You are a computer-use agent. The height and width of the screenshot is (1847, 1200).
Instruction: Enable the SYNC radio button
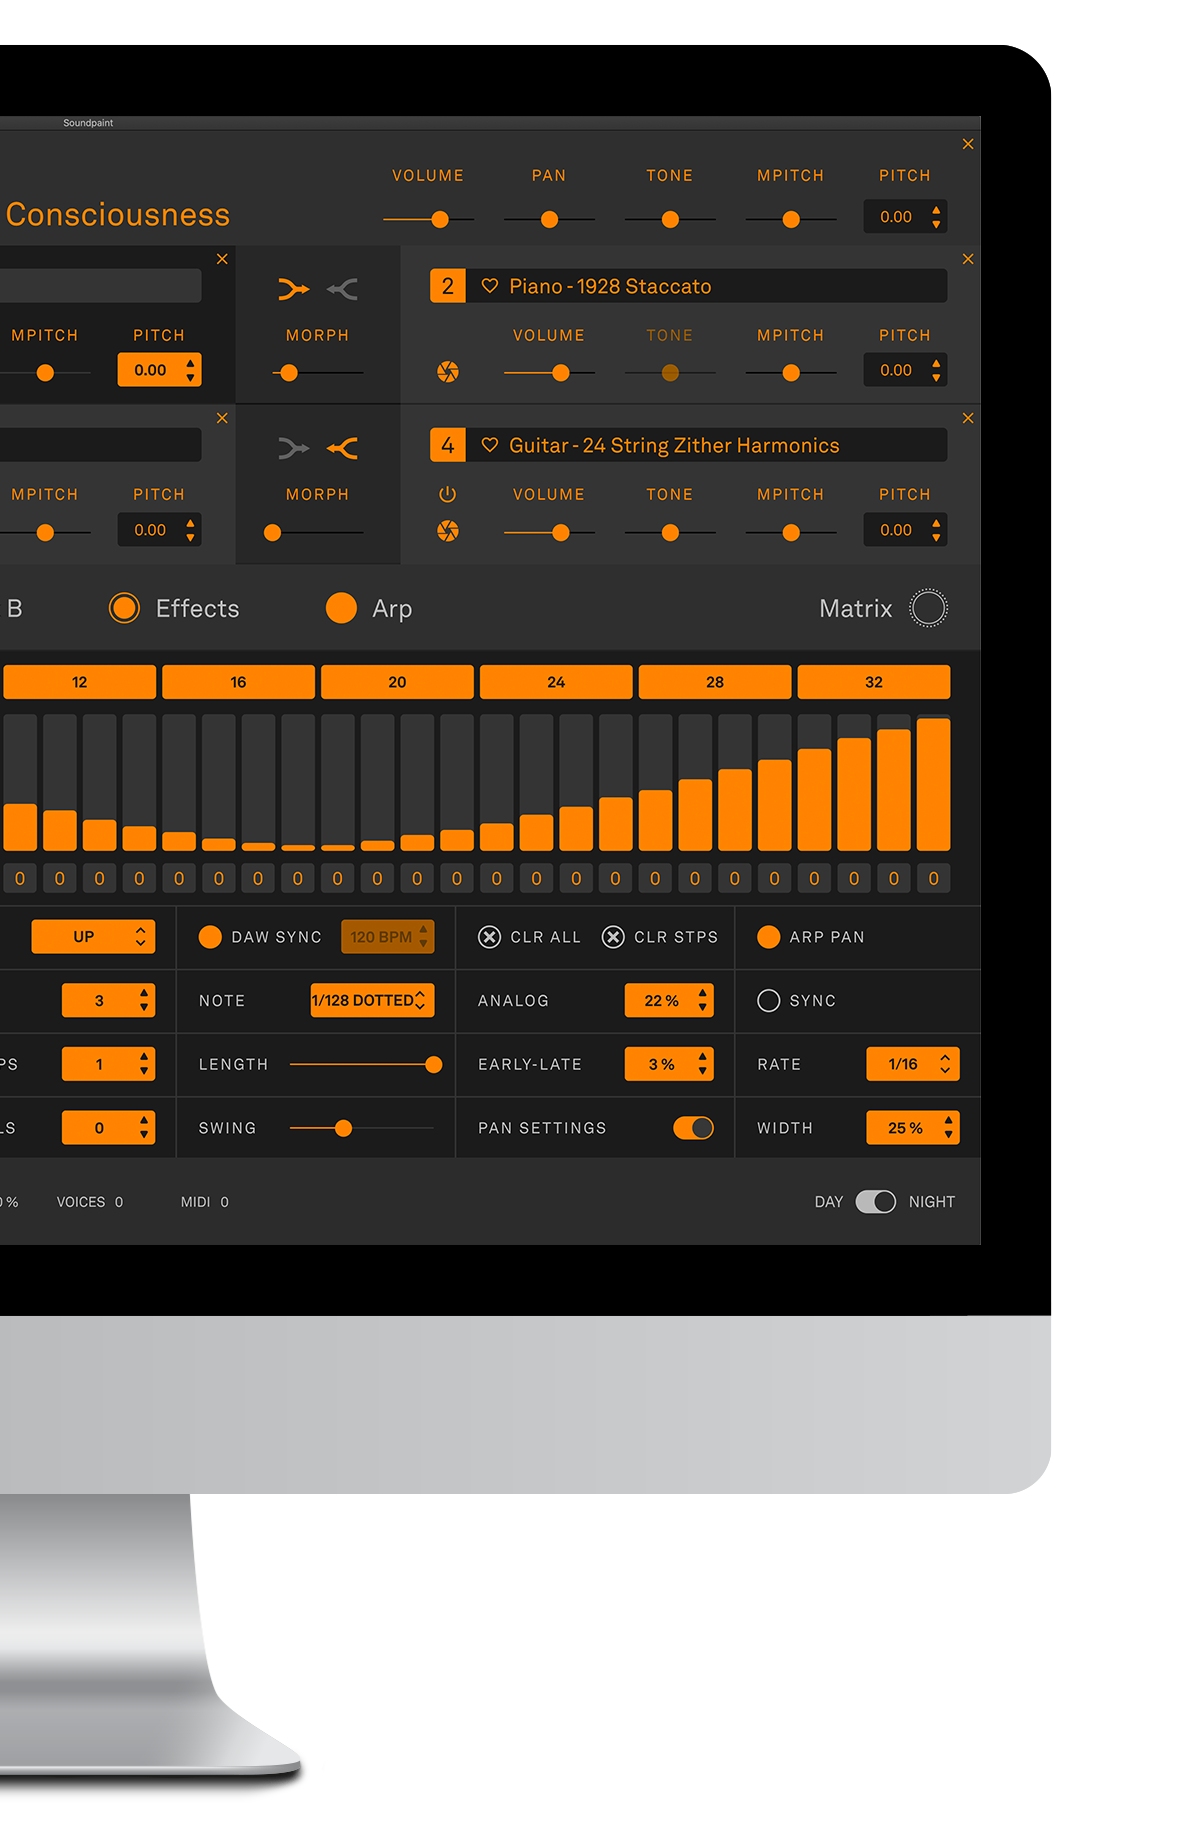768,1001
